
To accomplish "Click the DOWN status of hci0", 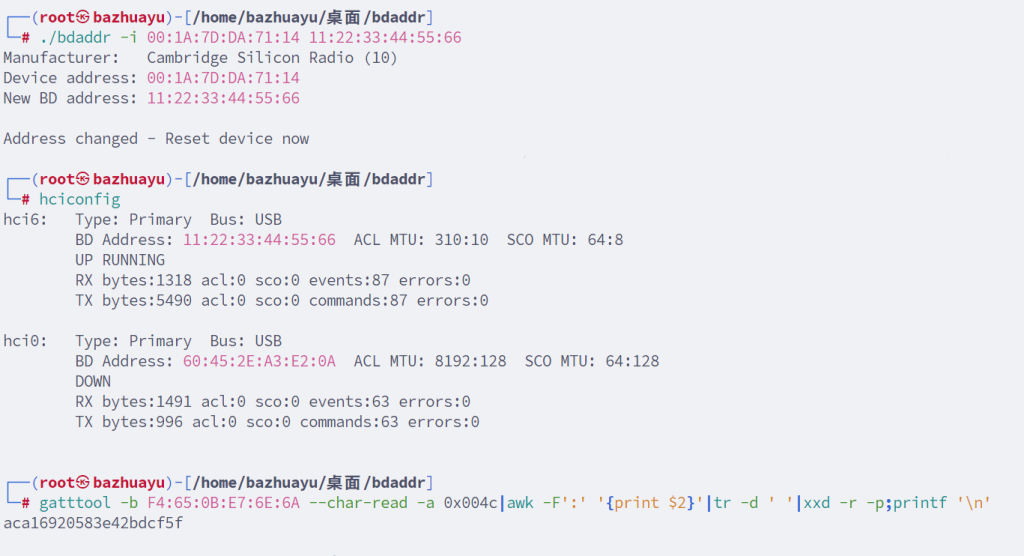I will 93,381.
